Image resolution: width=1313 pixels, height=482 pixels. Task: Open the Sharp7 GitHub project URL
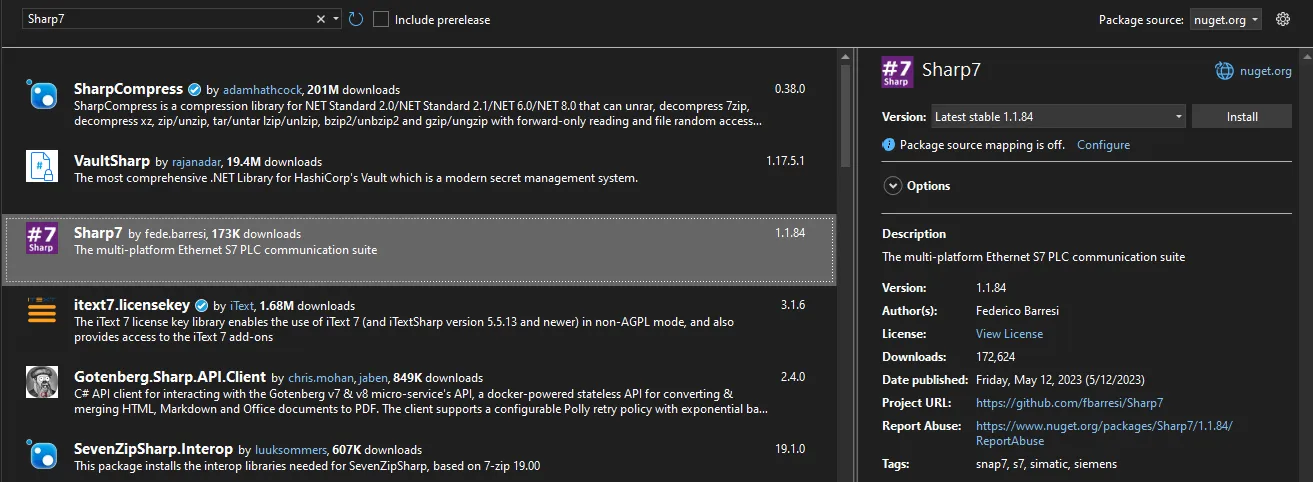1069,403
